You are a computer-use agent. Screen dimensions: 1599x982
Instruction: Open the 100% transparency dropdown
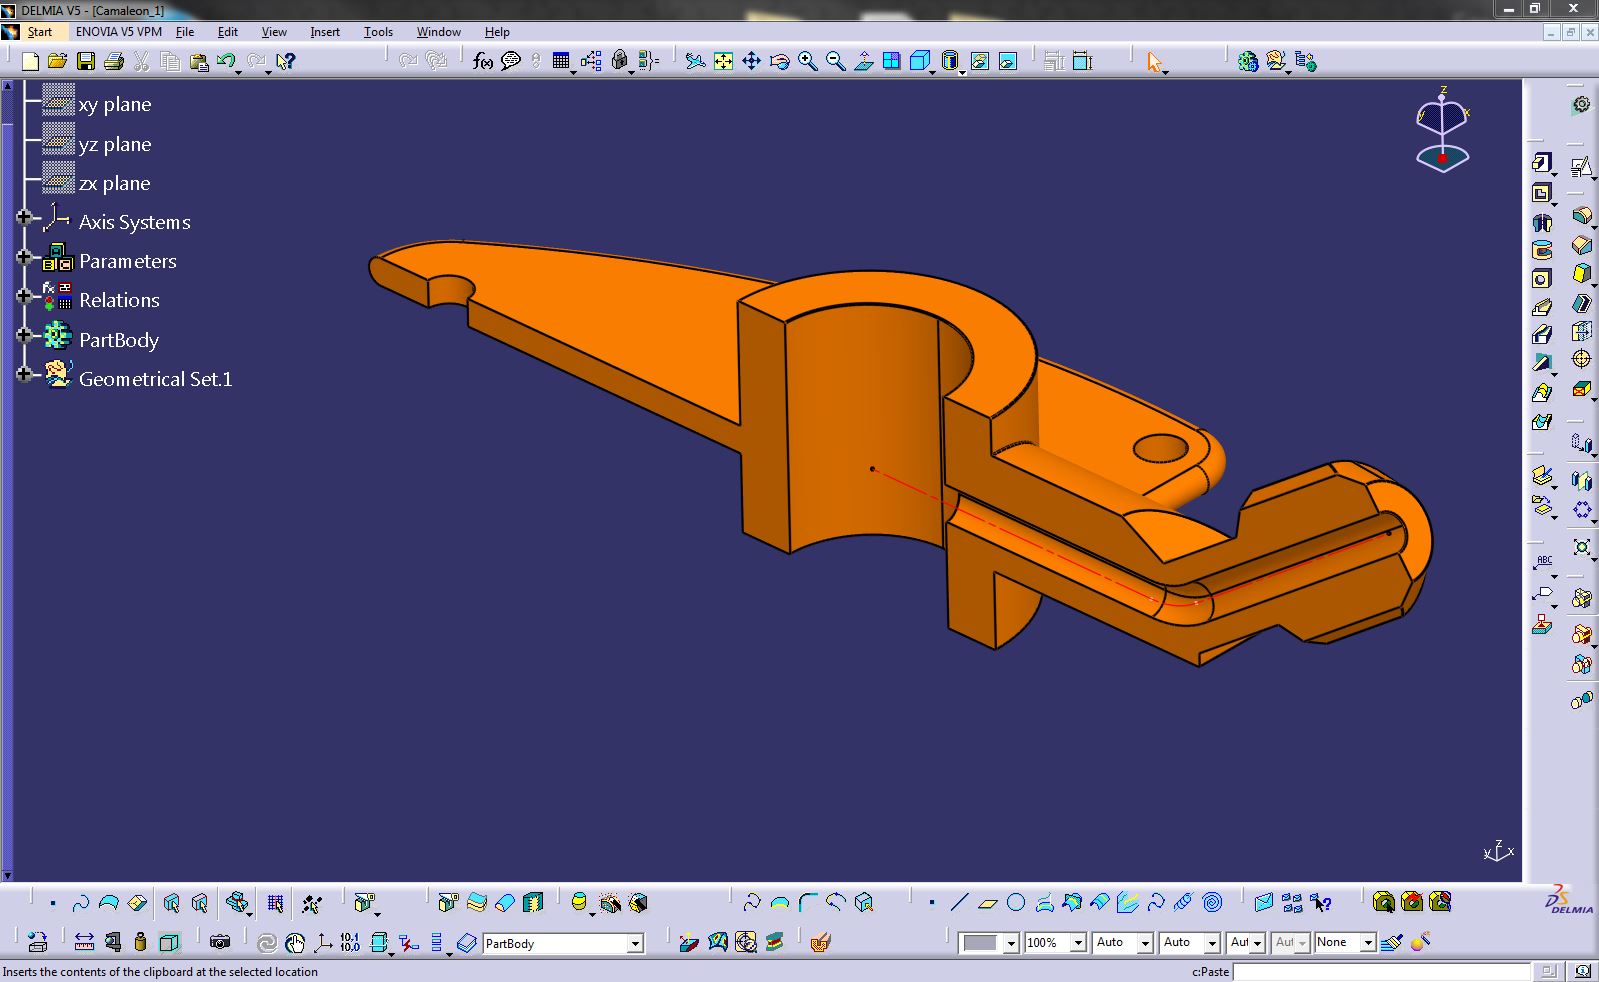click(x=1078, y=943)
